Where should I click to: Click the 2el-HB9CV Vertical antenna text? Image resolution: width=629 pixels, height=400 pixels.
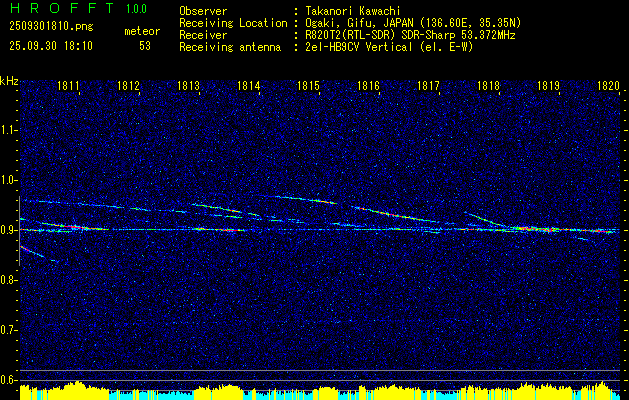[x=390, y=47]
